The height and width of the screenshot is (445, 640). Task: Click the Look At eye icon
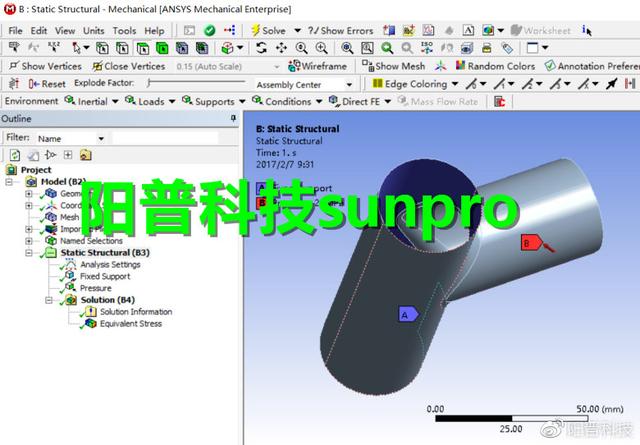(467, 48)
